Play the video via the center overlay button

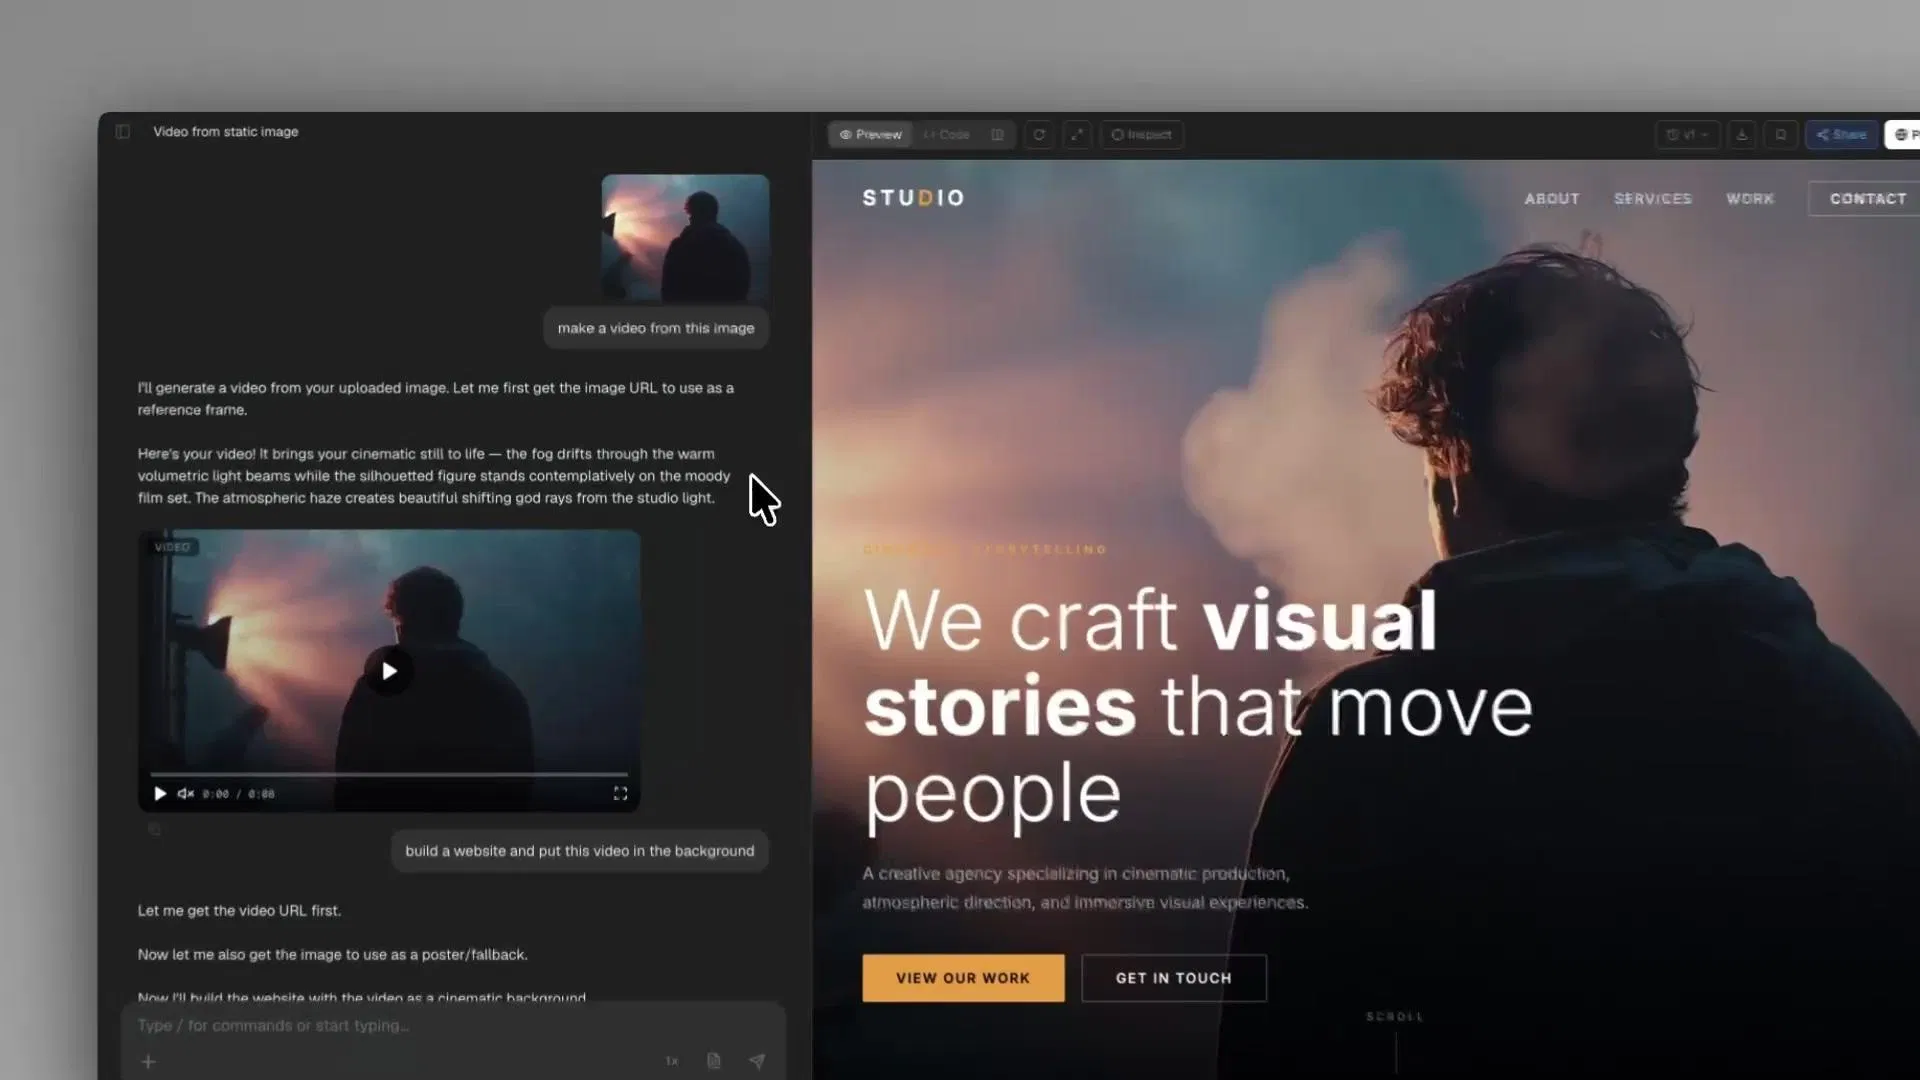(x=389, y=671)
